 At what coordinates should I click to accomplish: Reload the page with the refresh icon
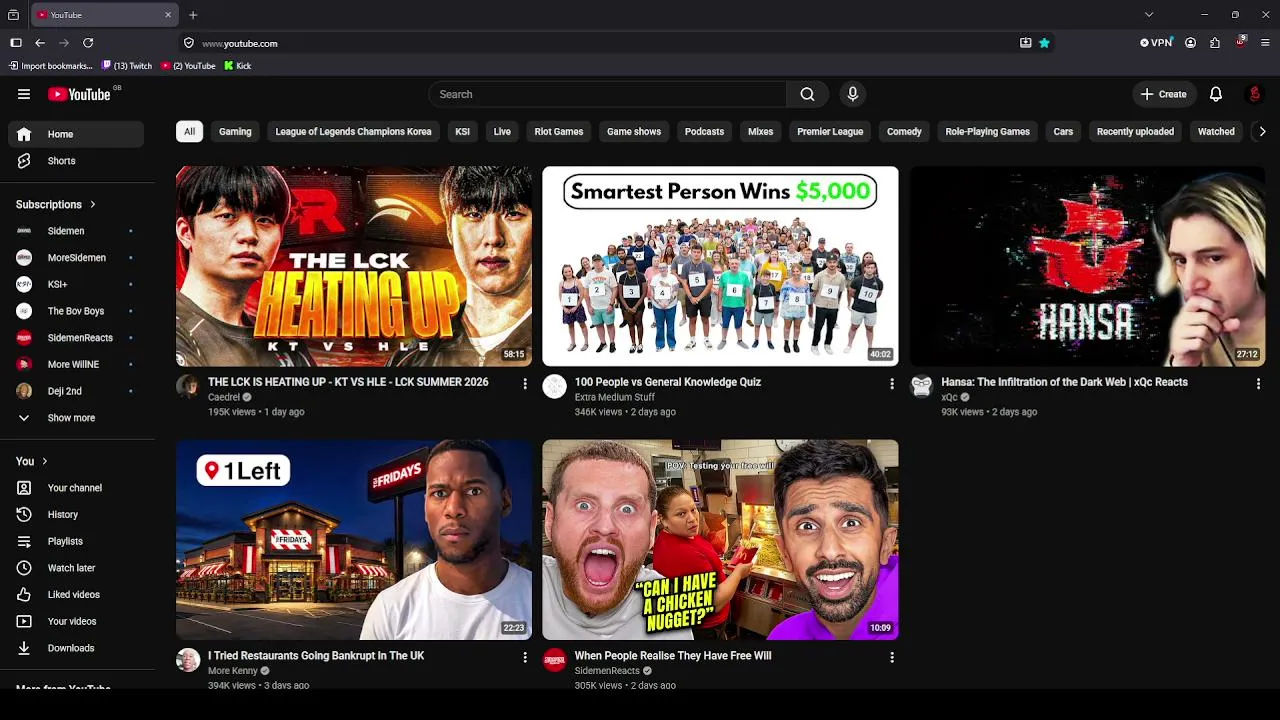click(88, 43)
